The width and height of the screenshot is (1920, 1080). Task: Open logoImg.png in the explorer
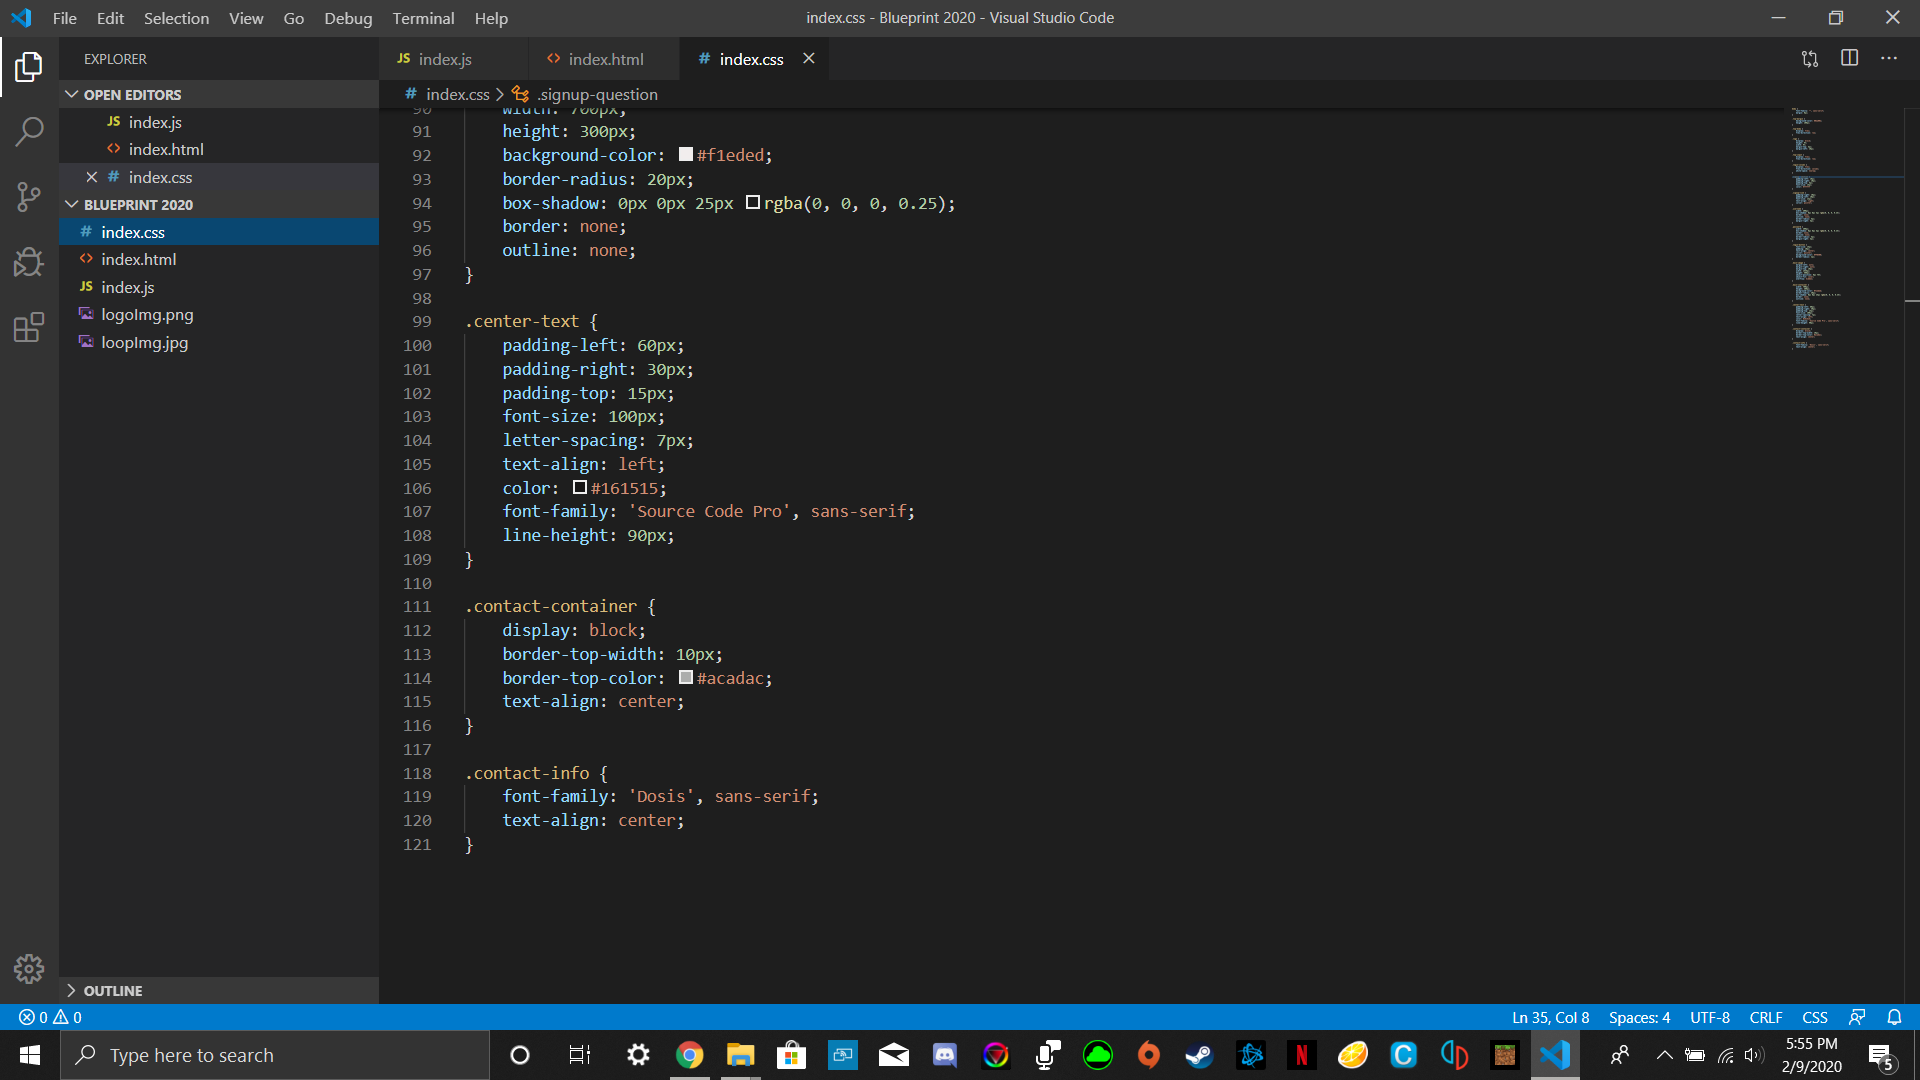(x=147, y=314)
